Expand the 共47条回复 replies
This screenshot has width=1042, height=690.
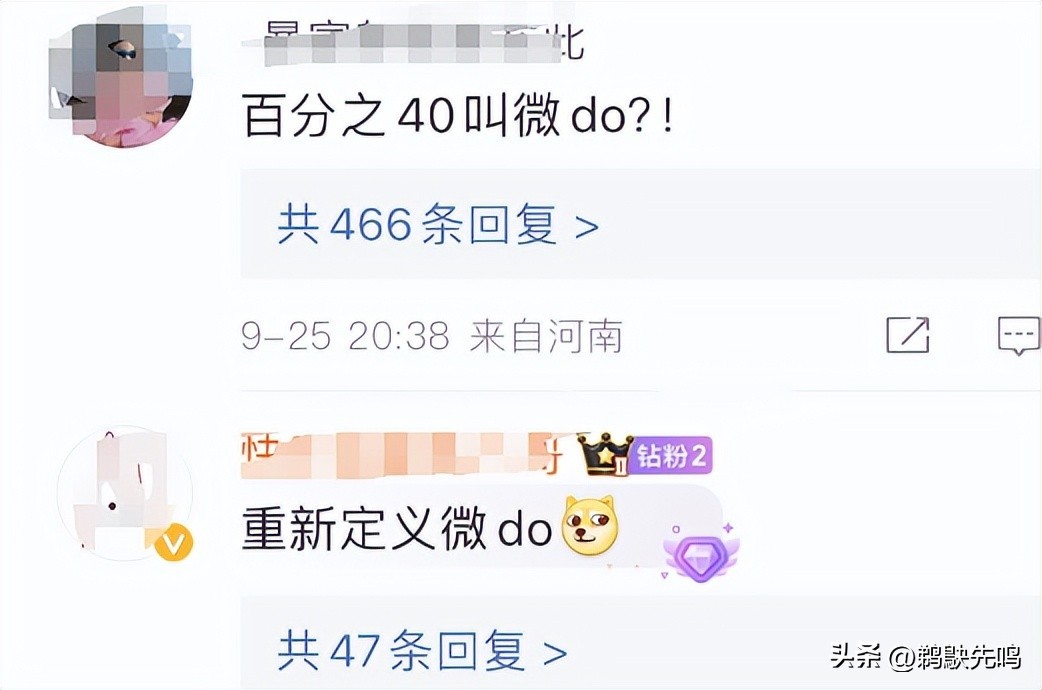tap(423, 651)
